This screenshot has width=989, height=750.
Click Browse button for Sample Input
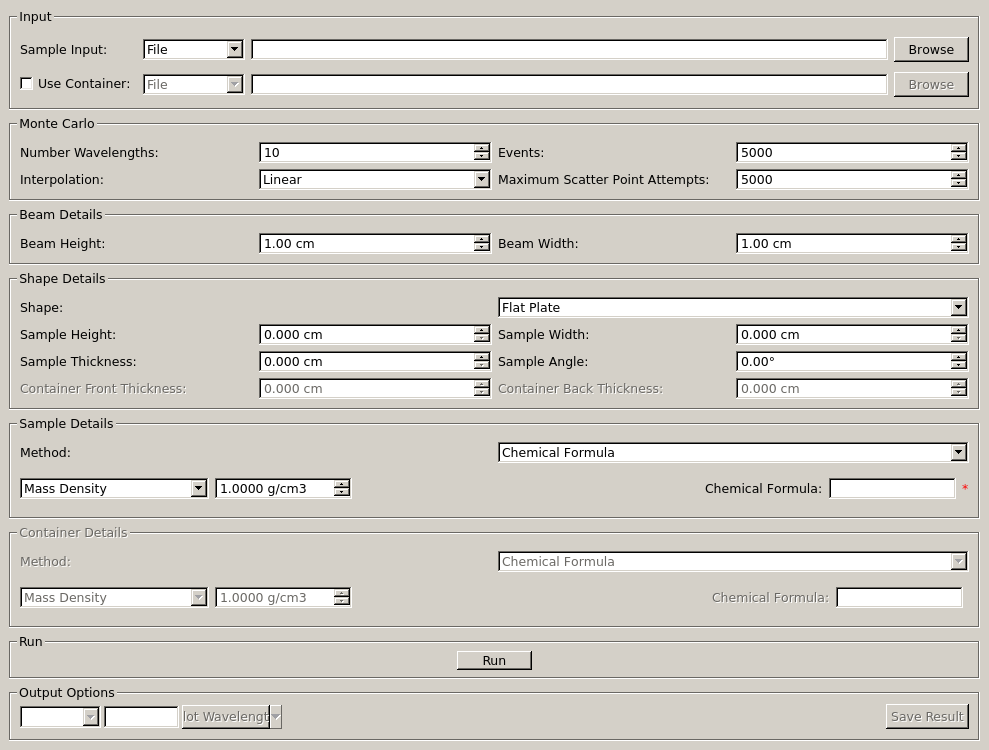point(930,49)
